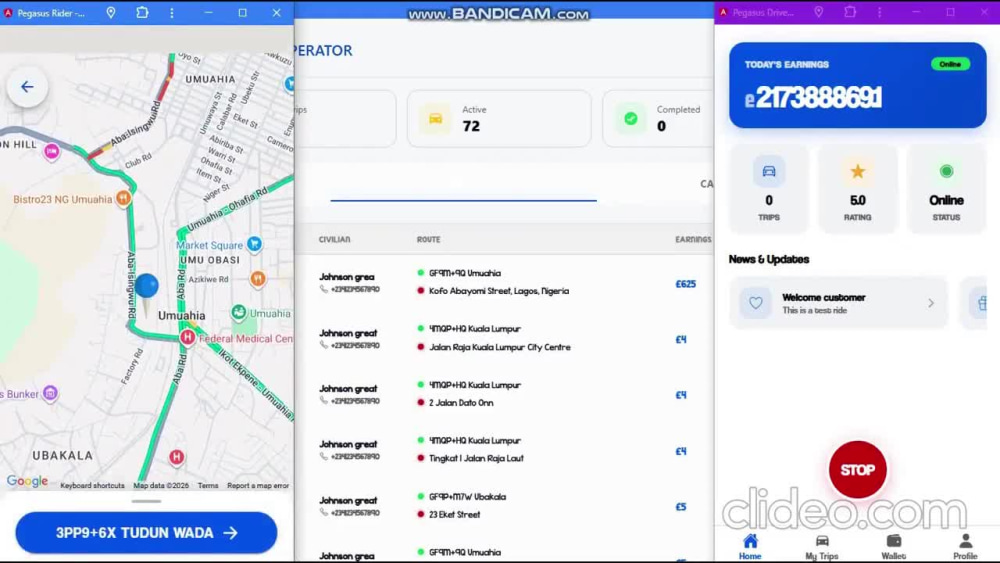Click the GF9P+M7W Ubakala pickup text
The image size is (1000, 563).
[x=467, y=497]
